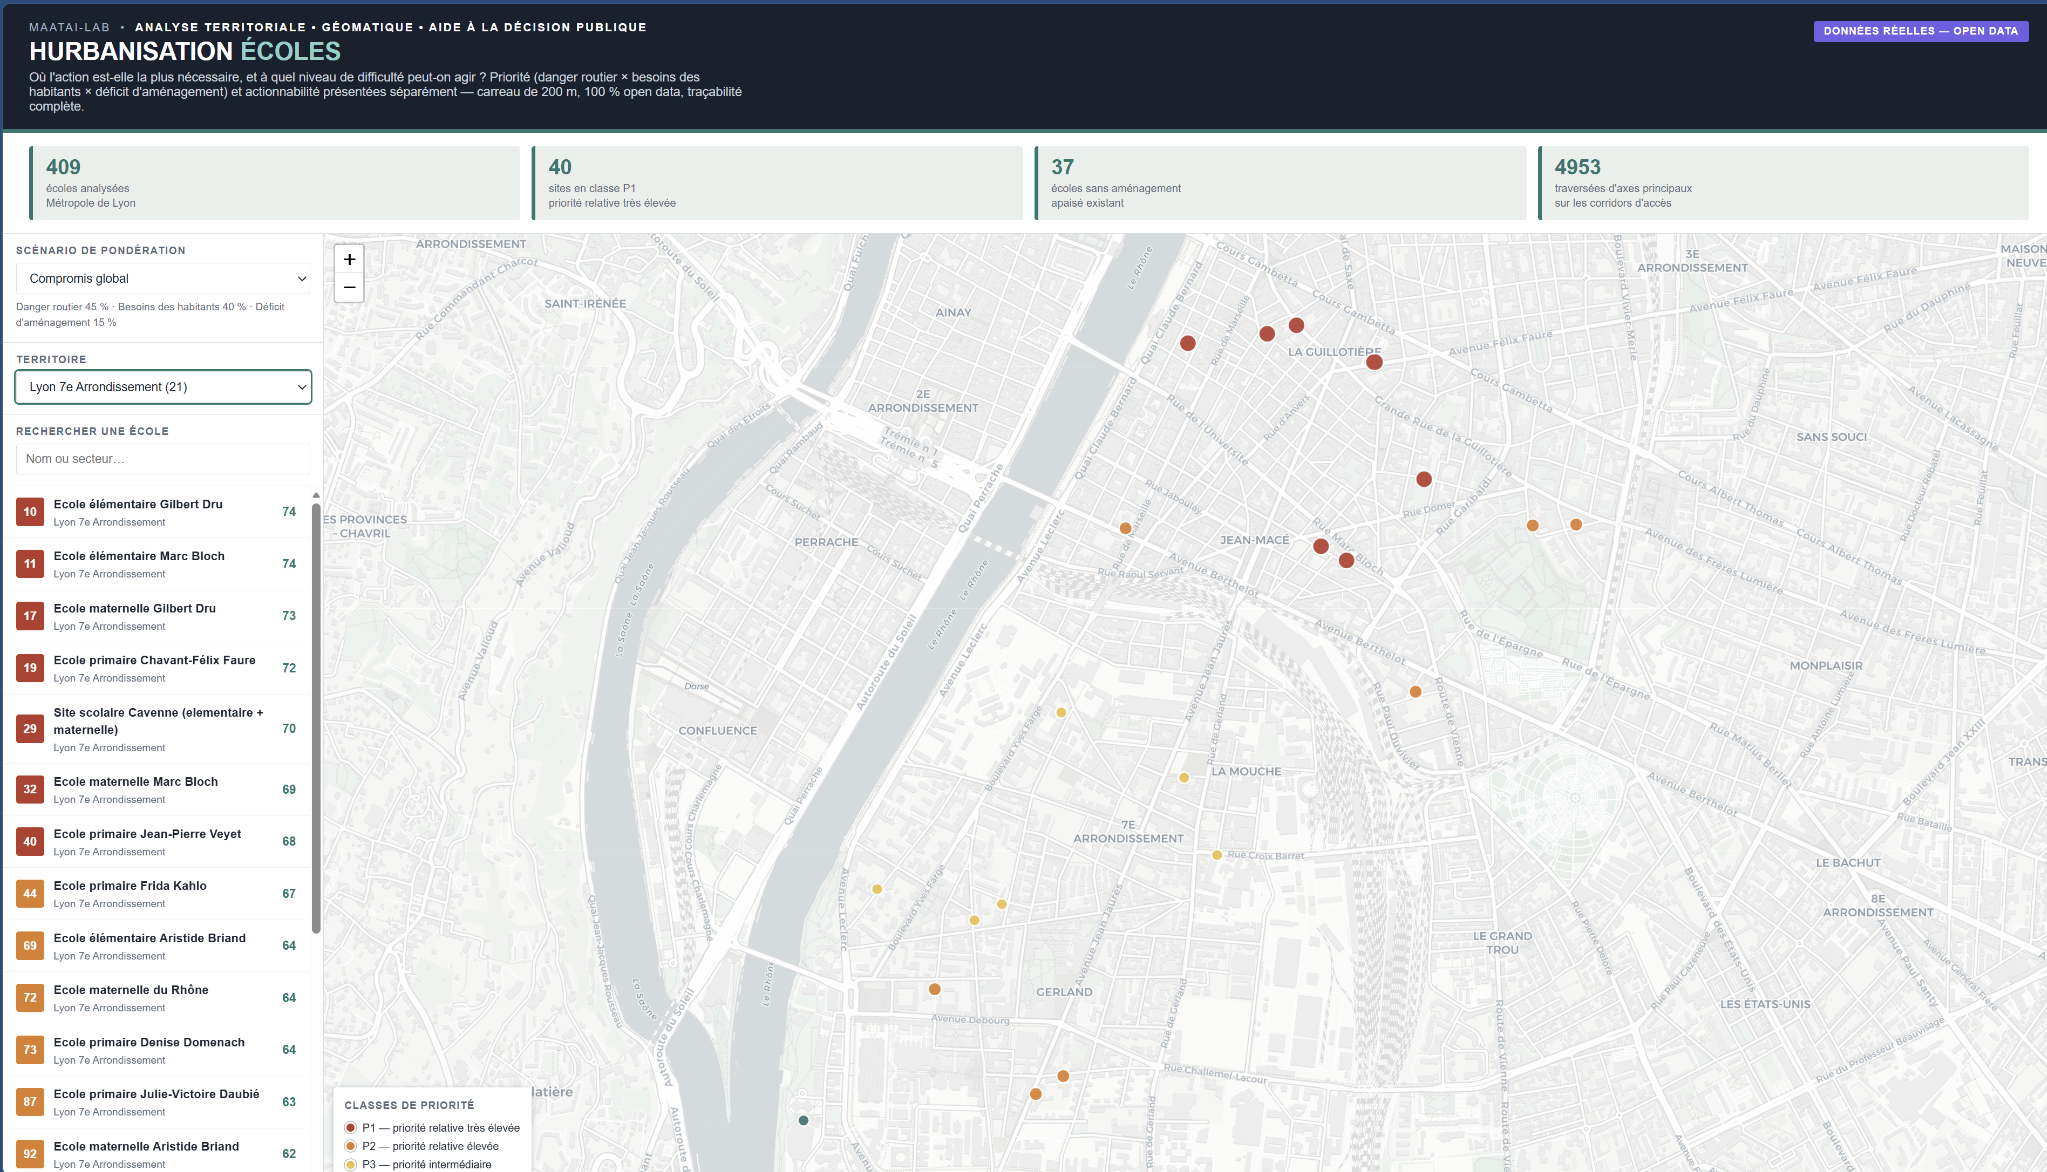The image size is (2047, 1172).
Task: Select the teal school marker on the map
Action: (803, 1120)
